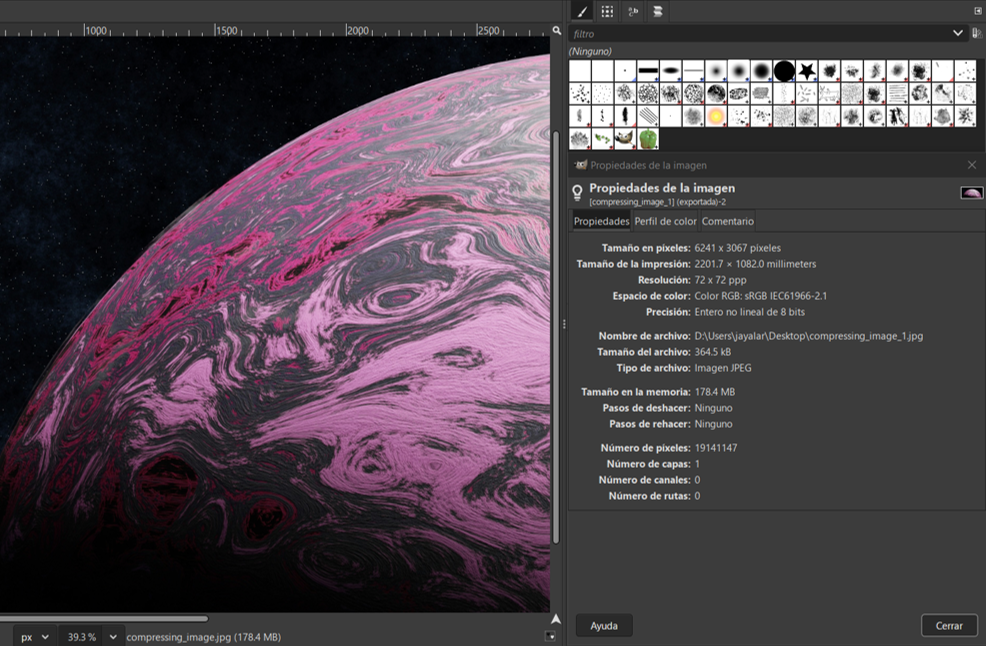Select the fuzzy round brush beside the solid circle
986x646 pixels.
click(x=761, y=70)
